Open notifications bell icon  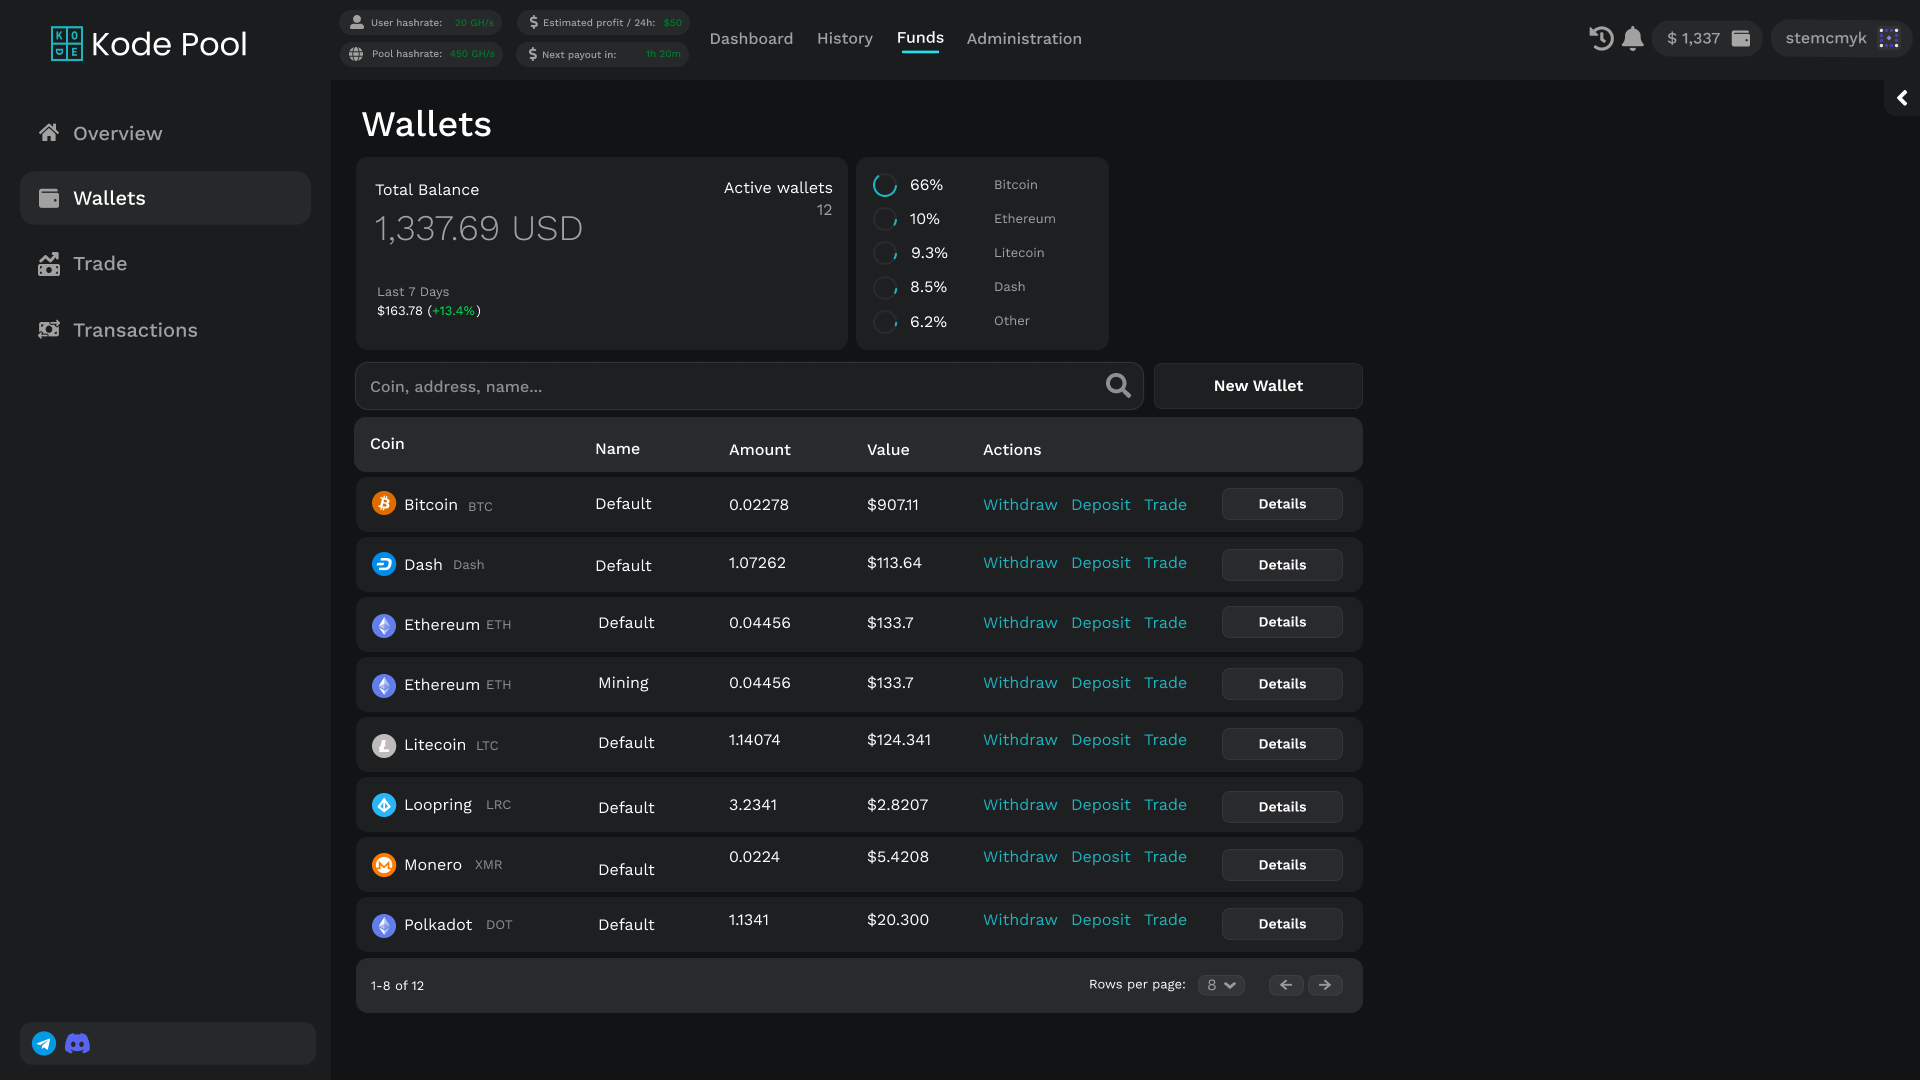click(1633, 38)
